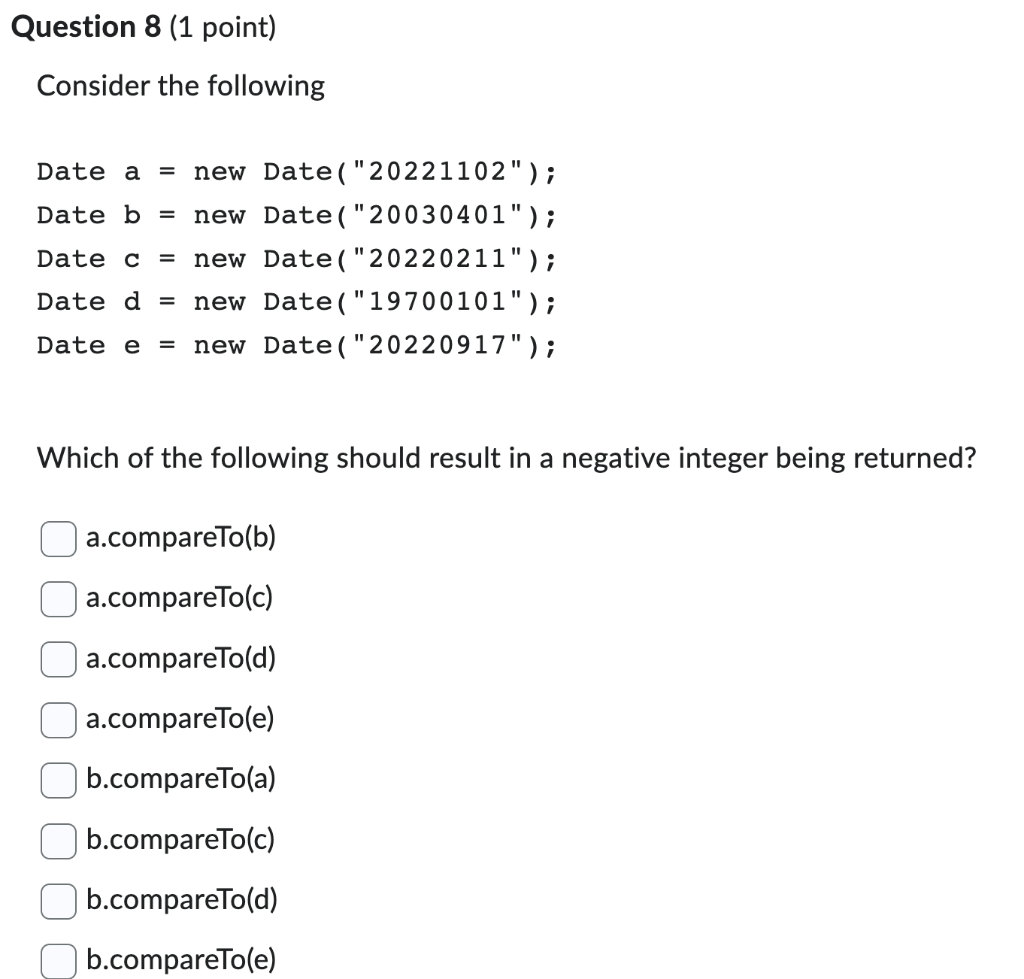Click the code line defining Date d
This screenshot has height=979, width=1024.
[x=297, y=301]
